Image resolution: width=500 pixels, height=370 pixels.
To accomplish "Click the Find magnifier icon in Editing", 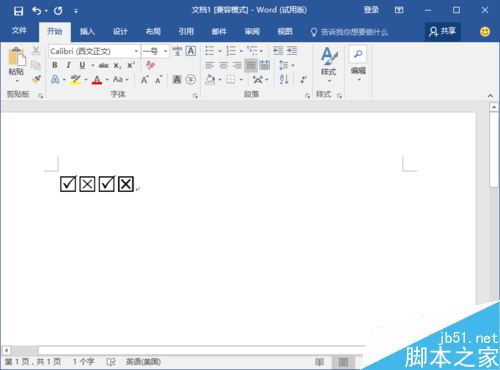I will pyautogui.click(x=358, y=54).
